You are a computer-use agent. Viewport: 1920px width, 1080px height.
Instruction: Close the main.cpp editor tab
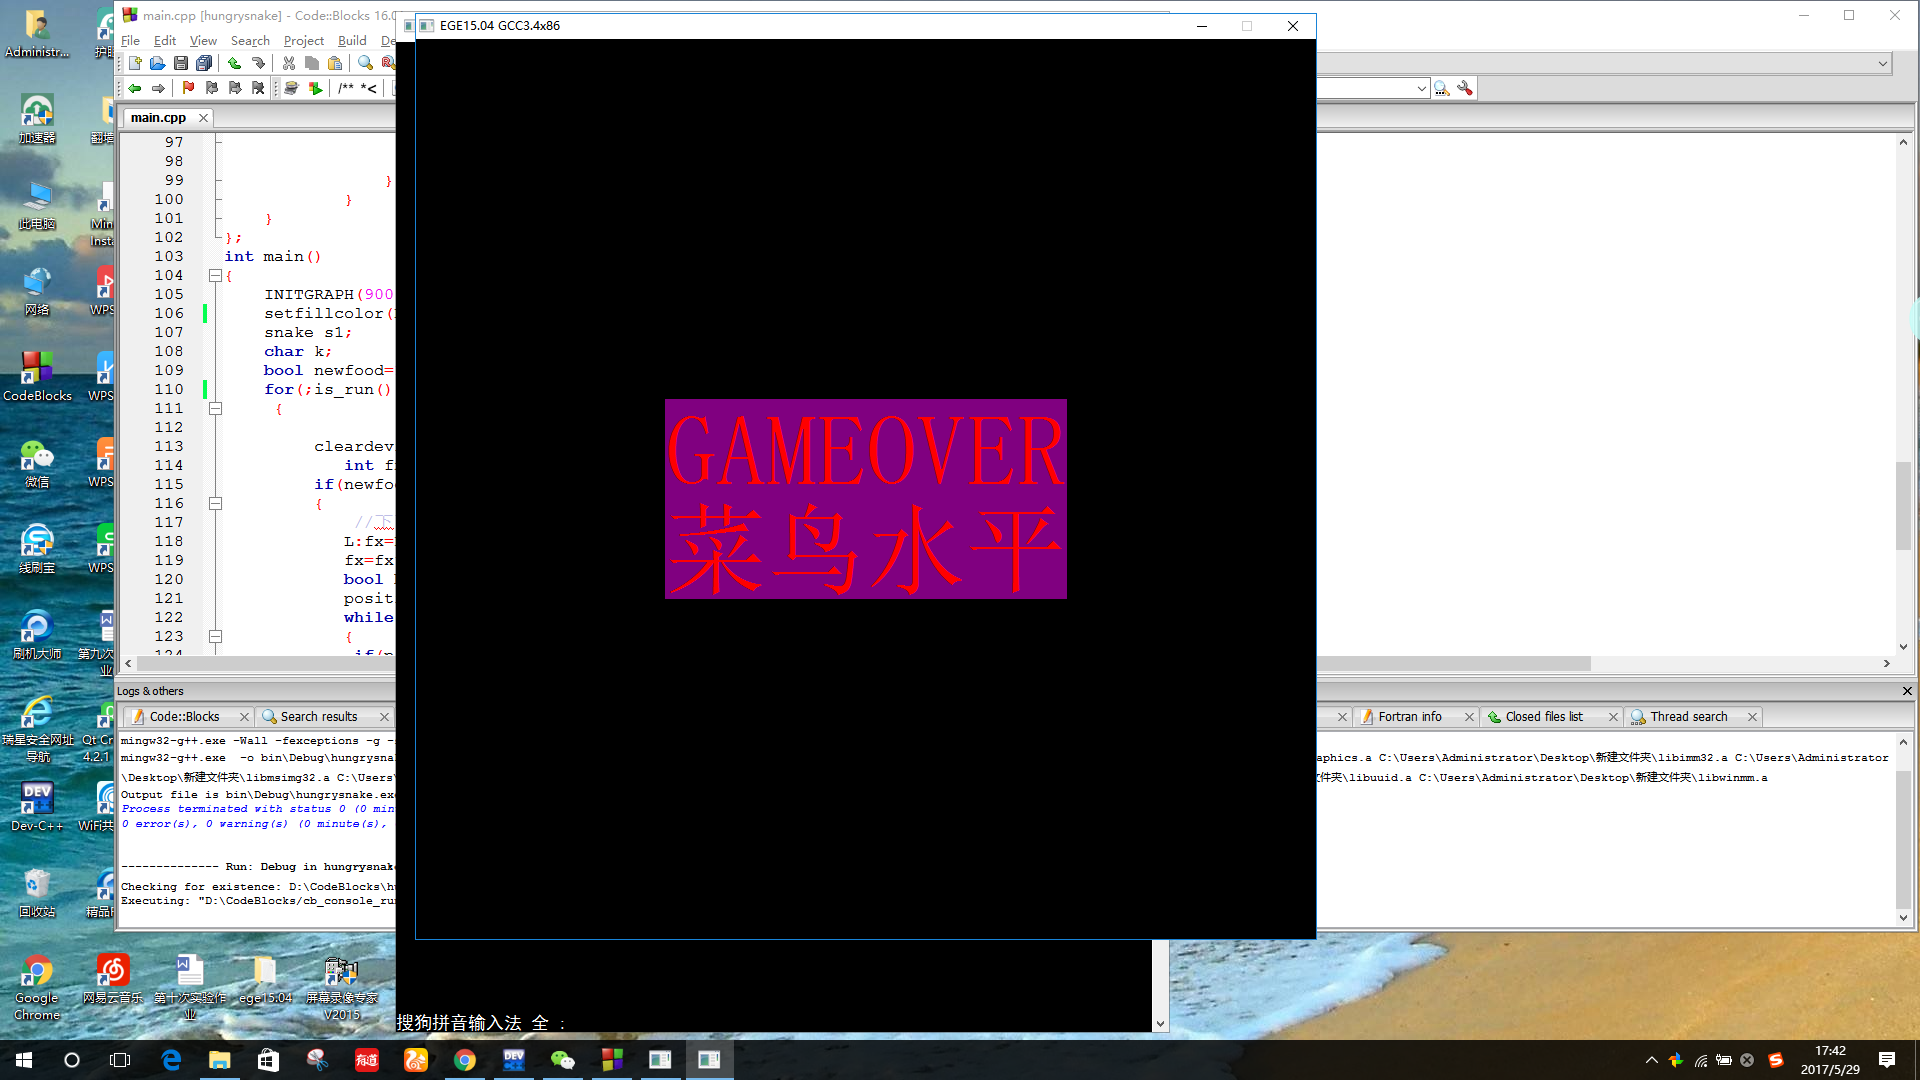pyautogui.click(x=204, y=118)
